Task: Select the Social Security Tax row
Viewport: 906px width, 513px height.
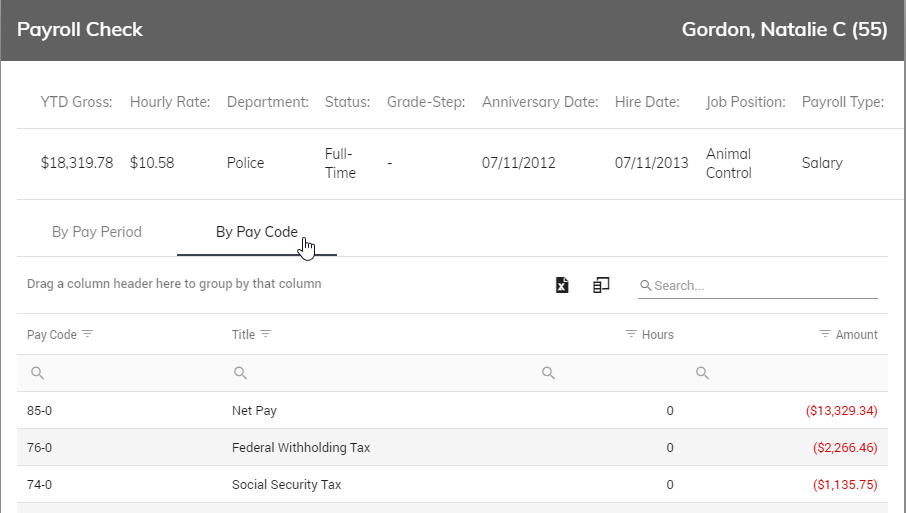Action: coord(452,484)
